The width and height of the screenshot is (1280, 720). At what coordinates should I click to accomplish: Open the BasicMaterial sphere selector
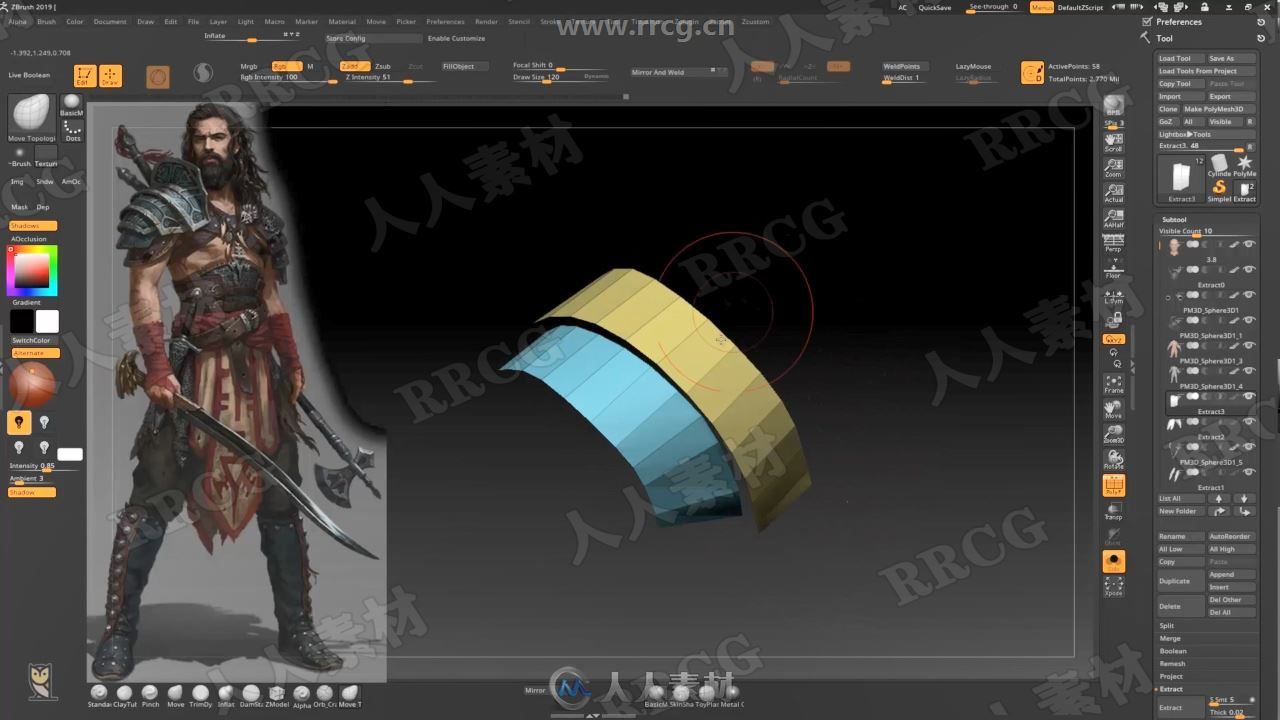(x=72, y=105)
